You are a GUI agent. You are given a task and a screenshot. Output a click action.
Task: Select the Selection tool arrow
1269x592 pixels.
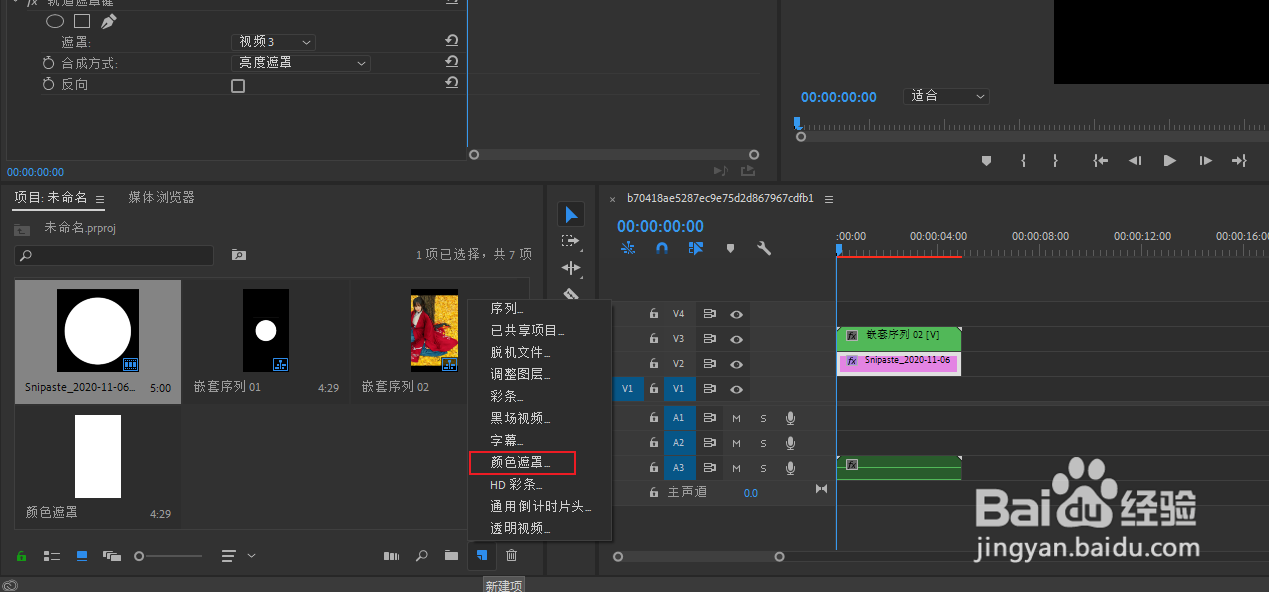571,214
